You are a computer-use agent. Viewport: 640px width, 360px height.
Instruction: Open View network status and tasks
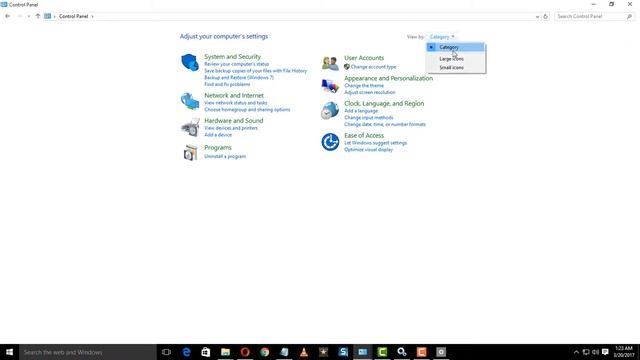click(x=236, y=103)
